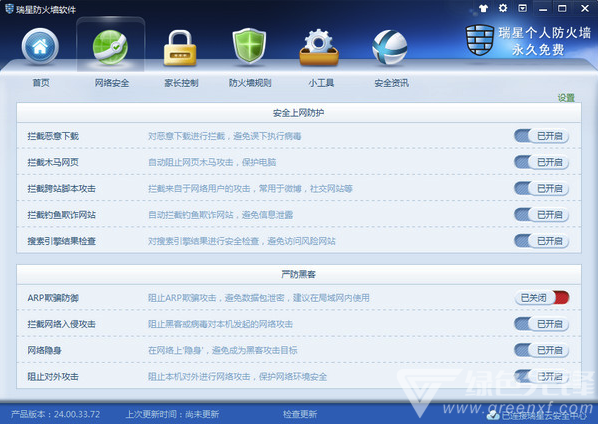Image resolution: width=598 pixels, height=424 pixels.
Task: Click the skin shirt icon in title bar
Action: pos(483,8)
